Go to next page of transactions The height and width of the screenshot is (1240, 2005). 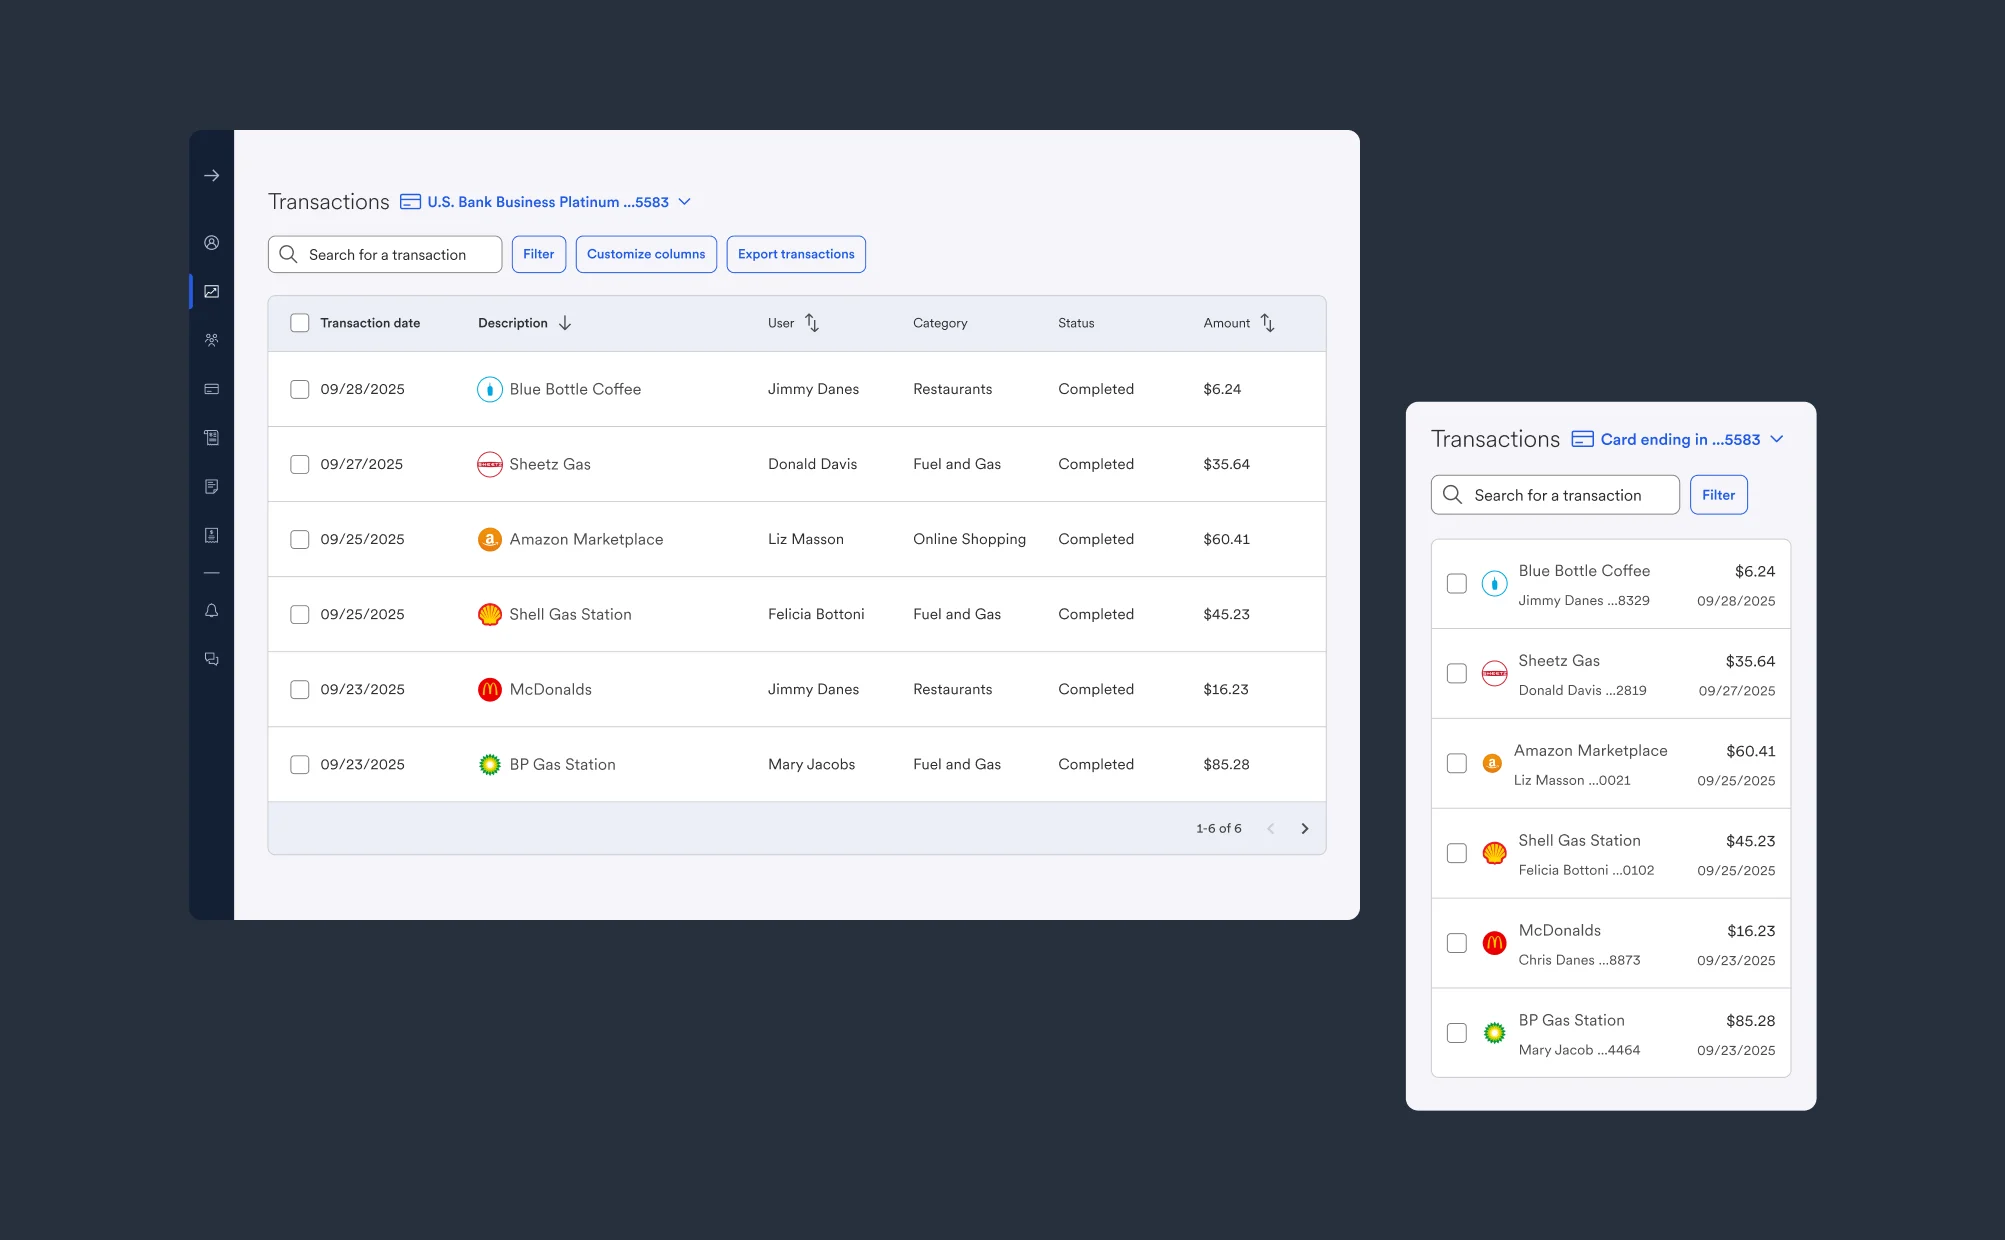click(1304, 828)
